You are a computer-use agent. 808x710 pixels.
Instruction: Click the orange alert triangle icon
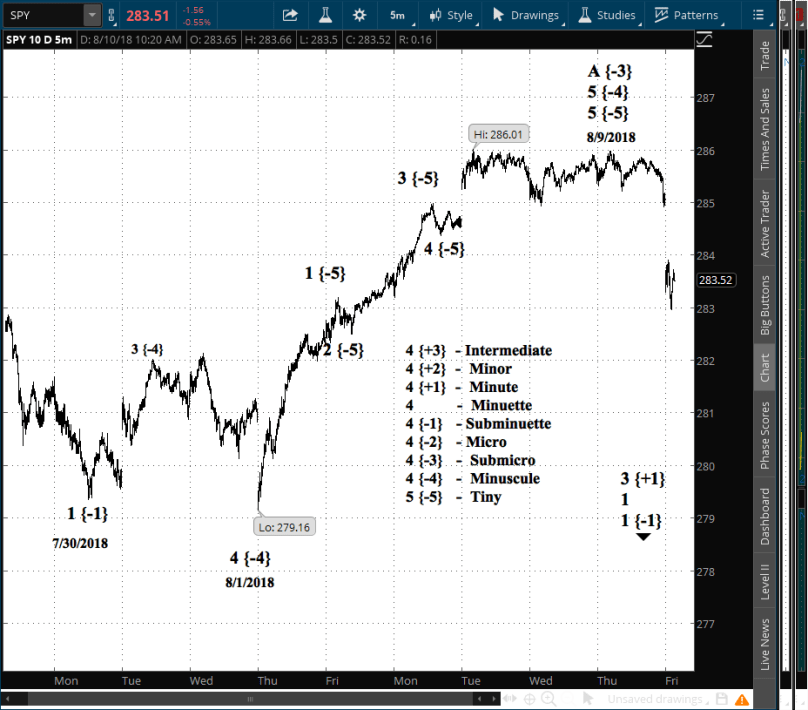pos(742,698)
